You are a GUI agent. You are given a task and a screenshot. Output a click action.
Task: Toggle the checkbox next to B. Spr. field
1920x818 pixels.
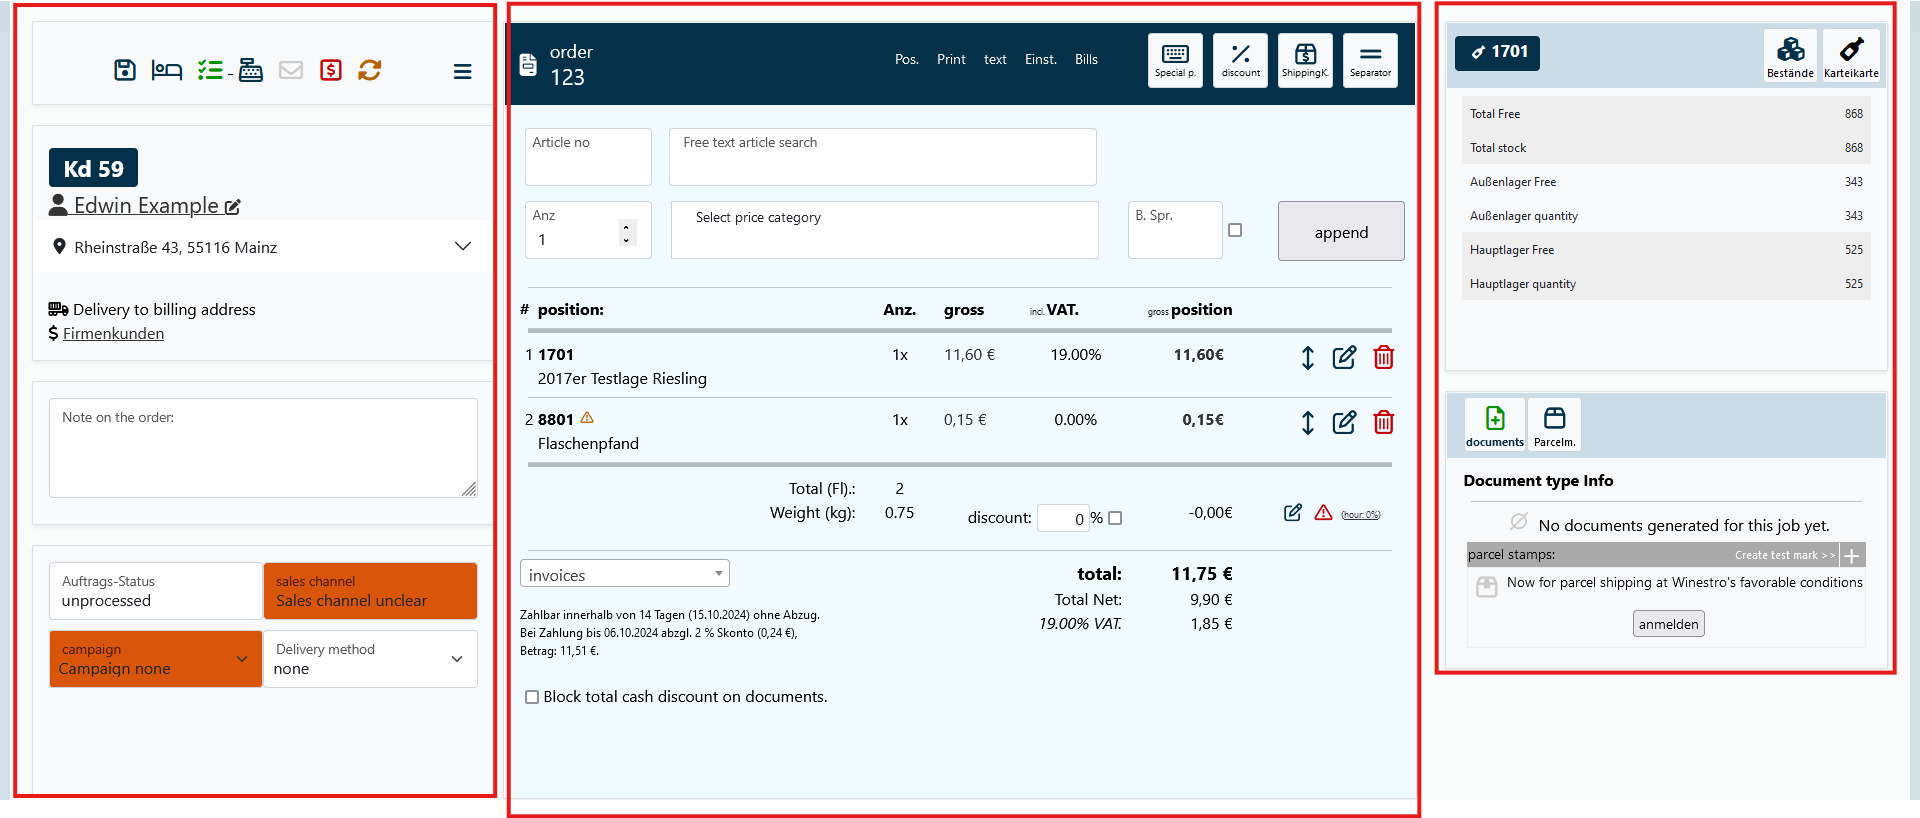(1235, 230)
